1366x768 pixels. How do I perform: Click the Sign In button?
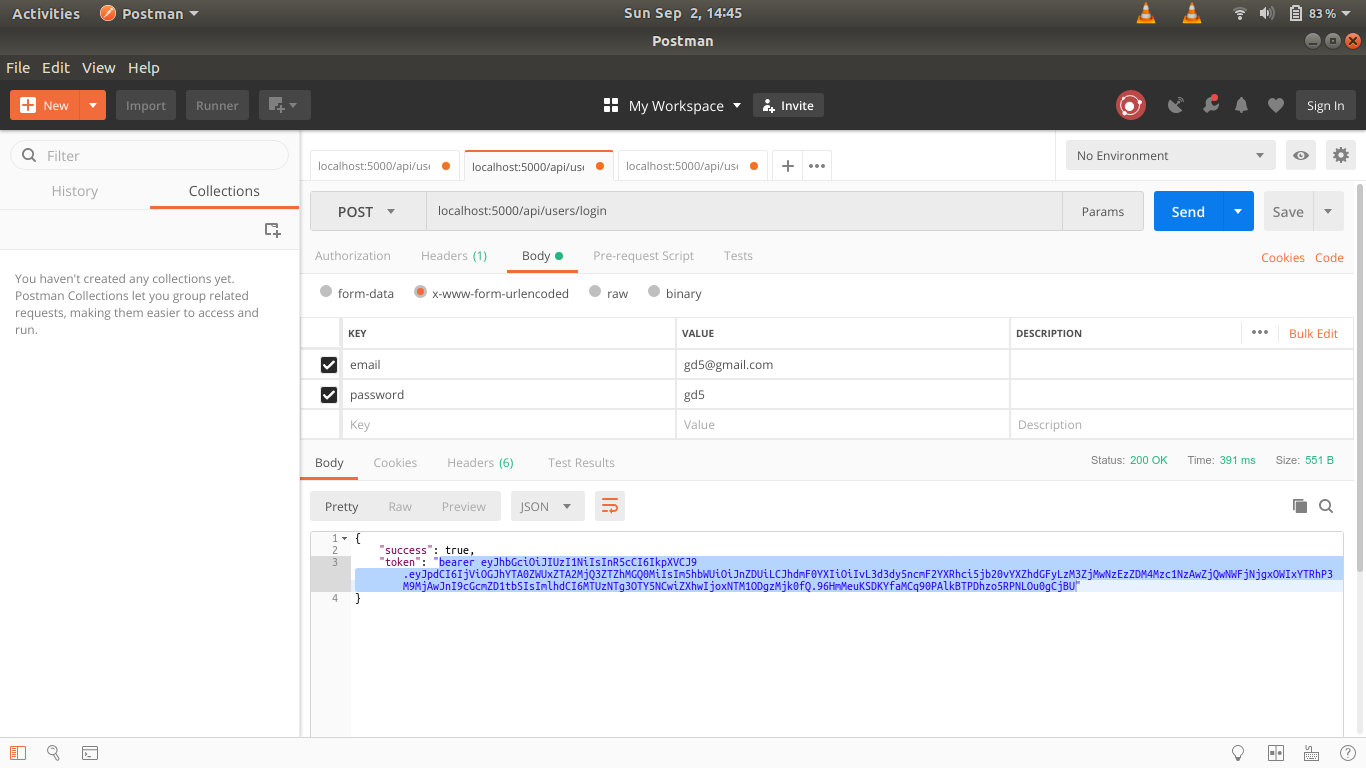(x=1325, y=105)
